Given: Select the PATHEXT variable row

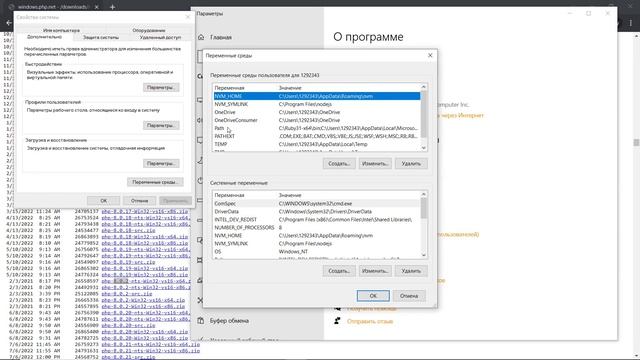Looking at the screenshot, I should [x=317, y=136].
